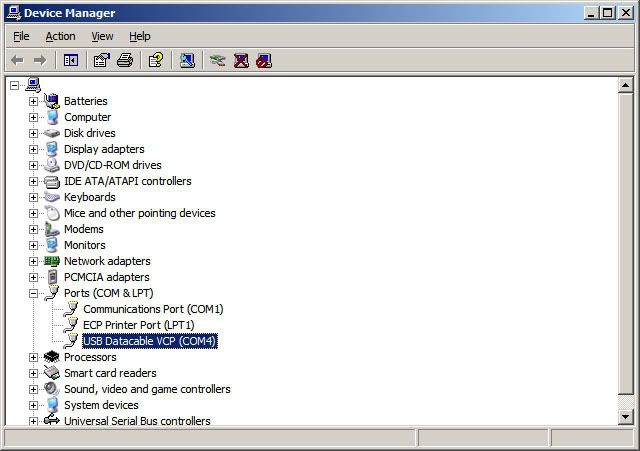Click the root computer node icon

pyautogui.click(x=33, y=85)
